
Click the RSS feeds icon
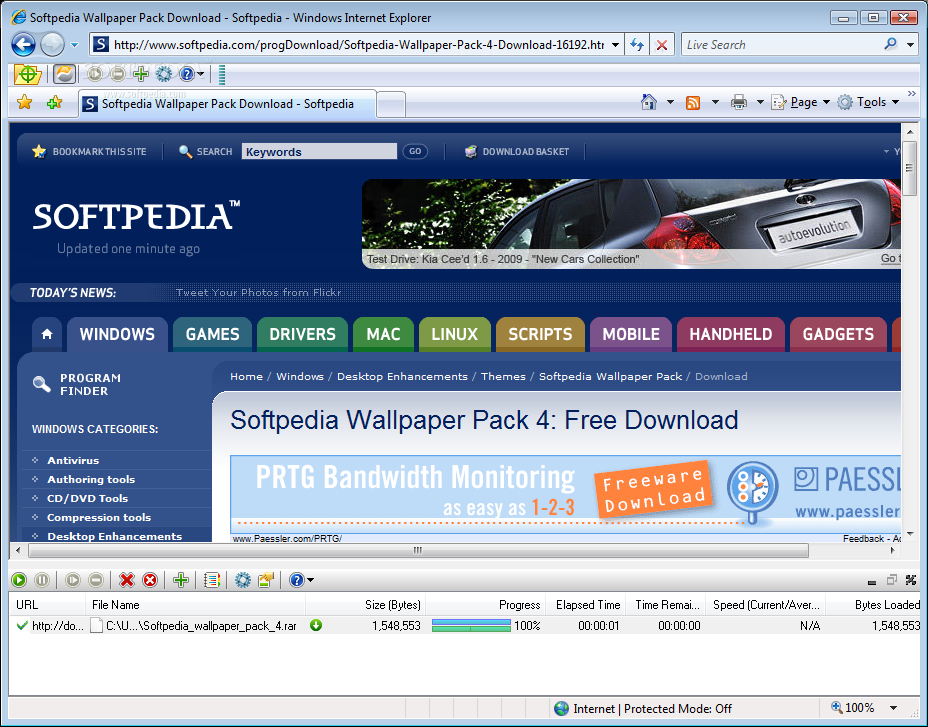click(693, 102)
